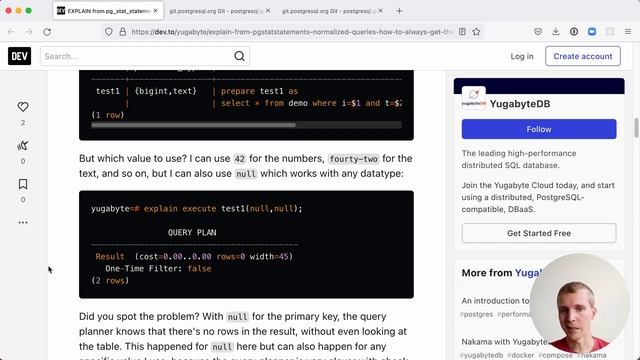This screenshot has height=360, width=640.
Task: Add a unicorn reaction
Action: click(x=23, y=145)
